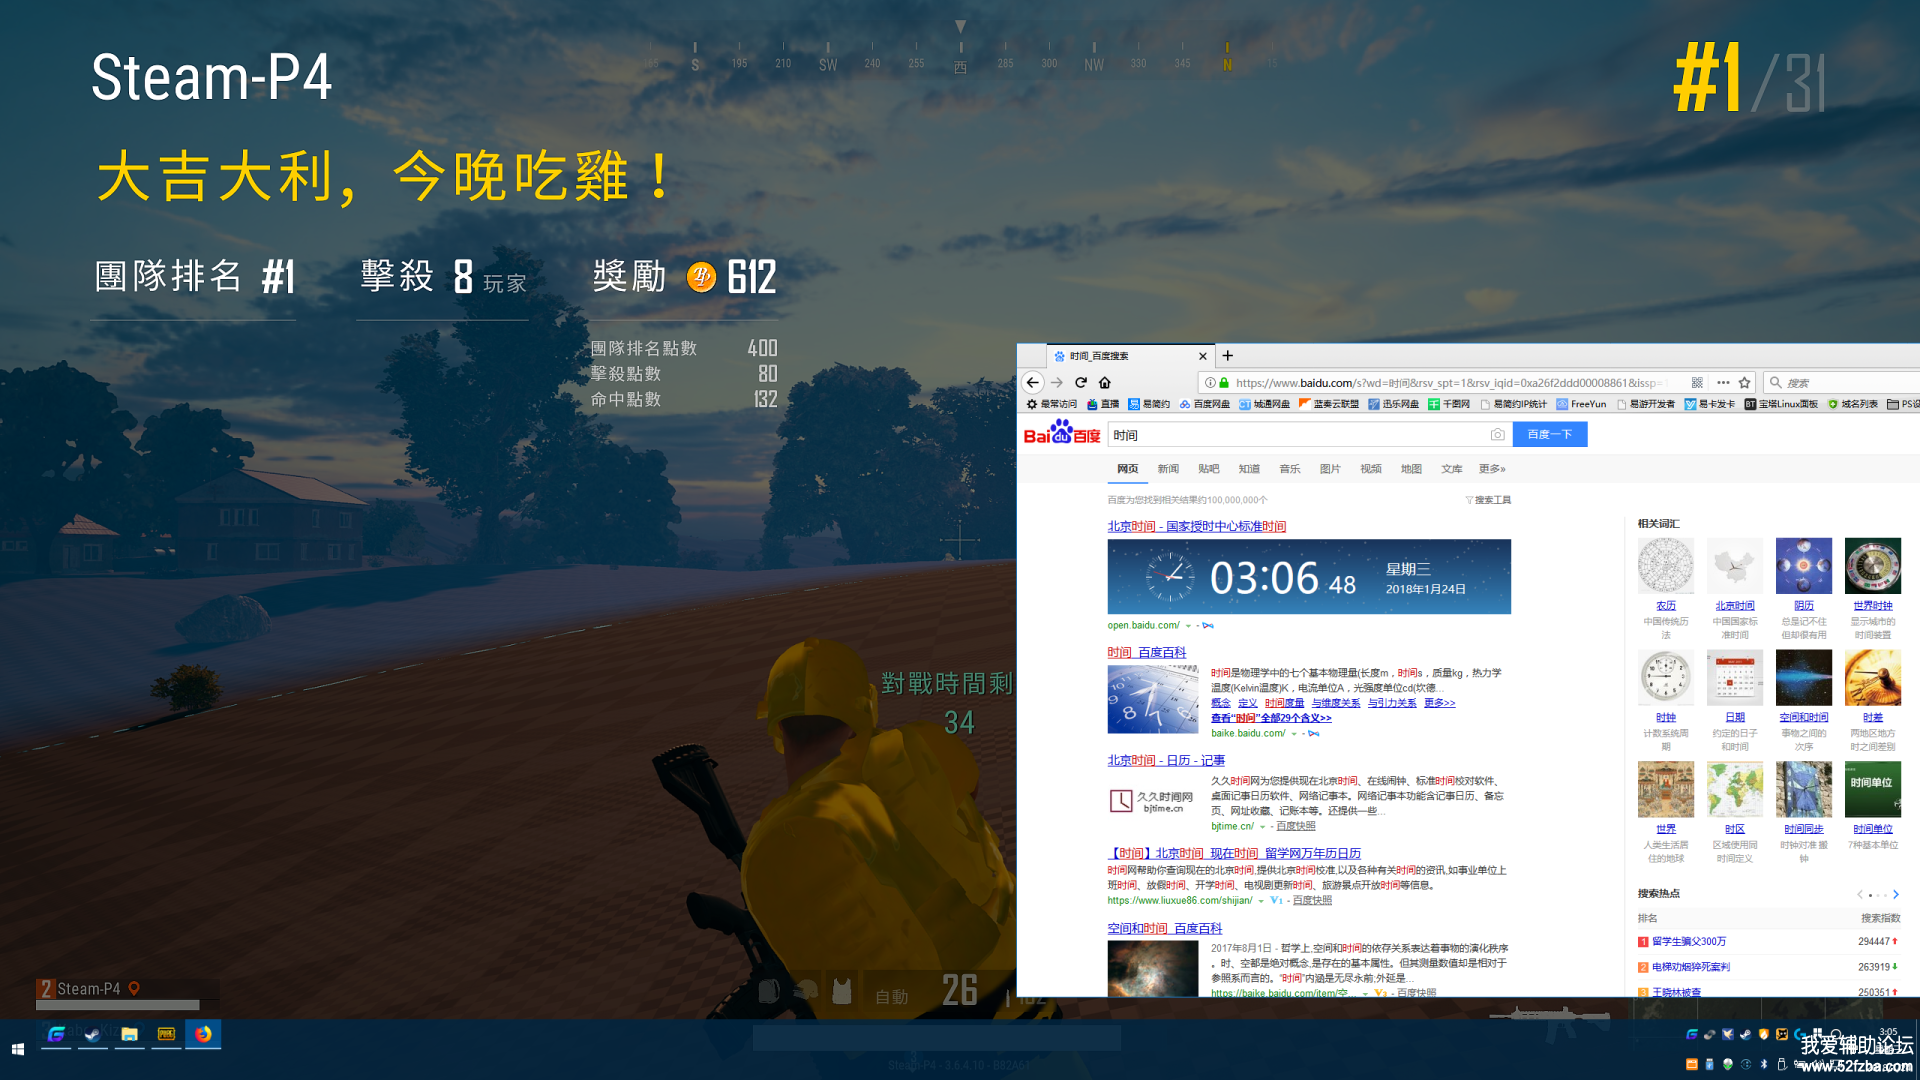Switch to PUBG game in taskbar
The height and width of the screenshot is (1080, 1920).
[166, 1034]
